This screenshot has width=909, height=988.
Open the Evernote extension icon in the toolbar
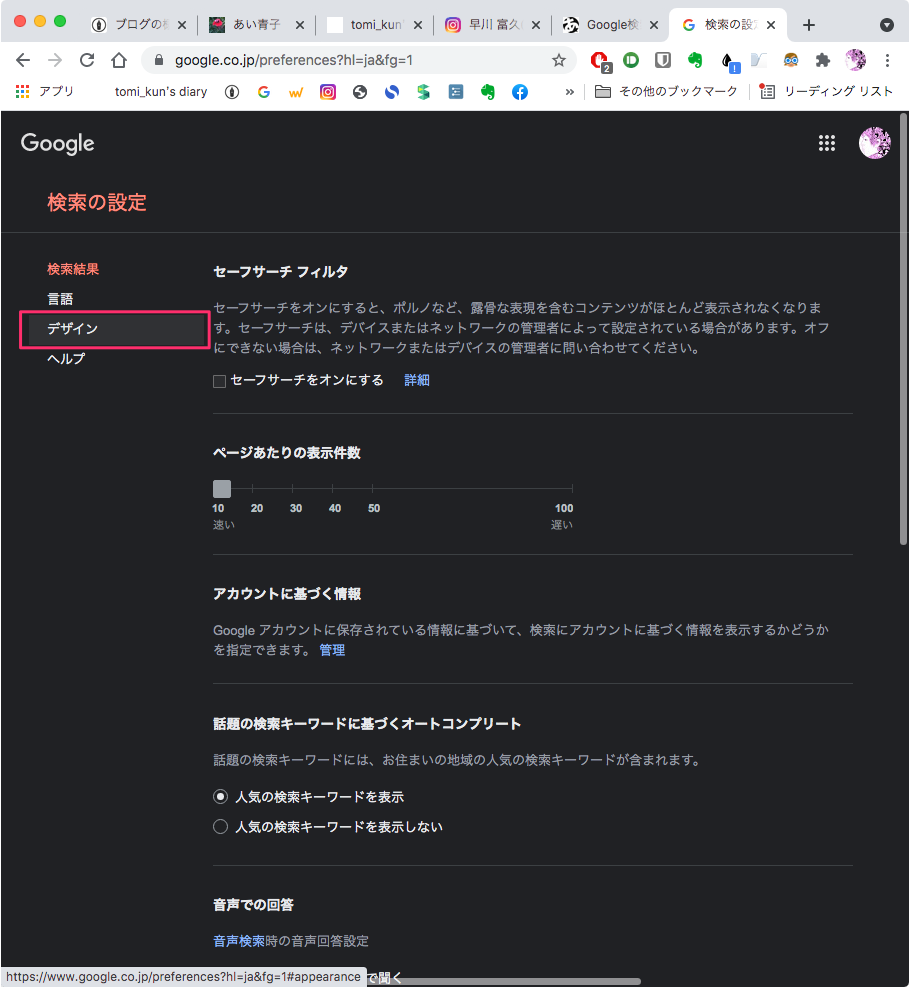pyautogui.click(x=695, y=60)
